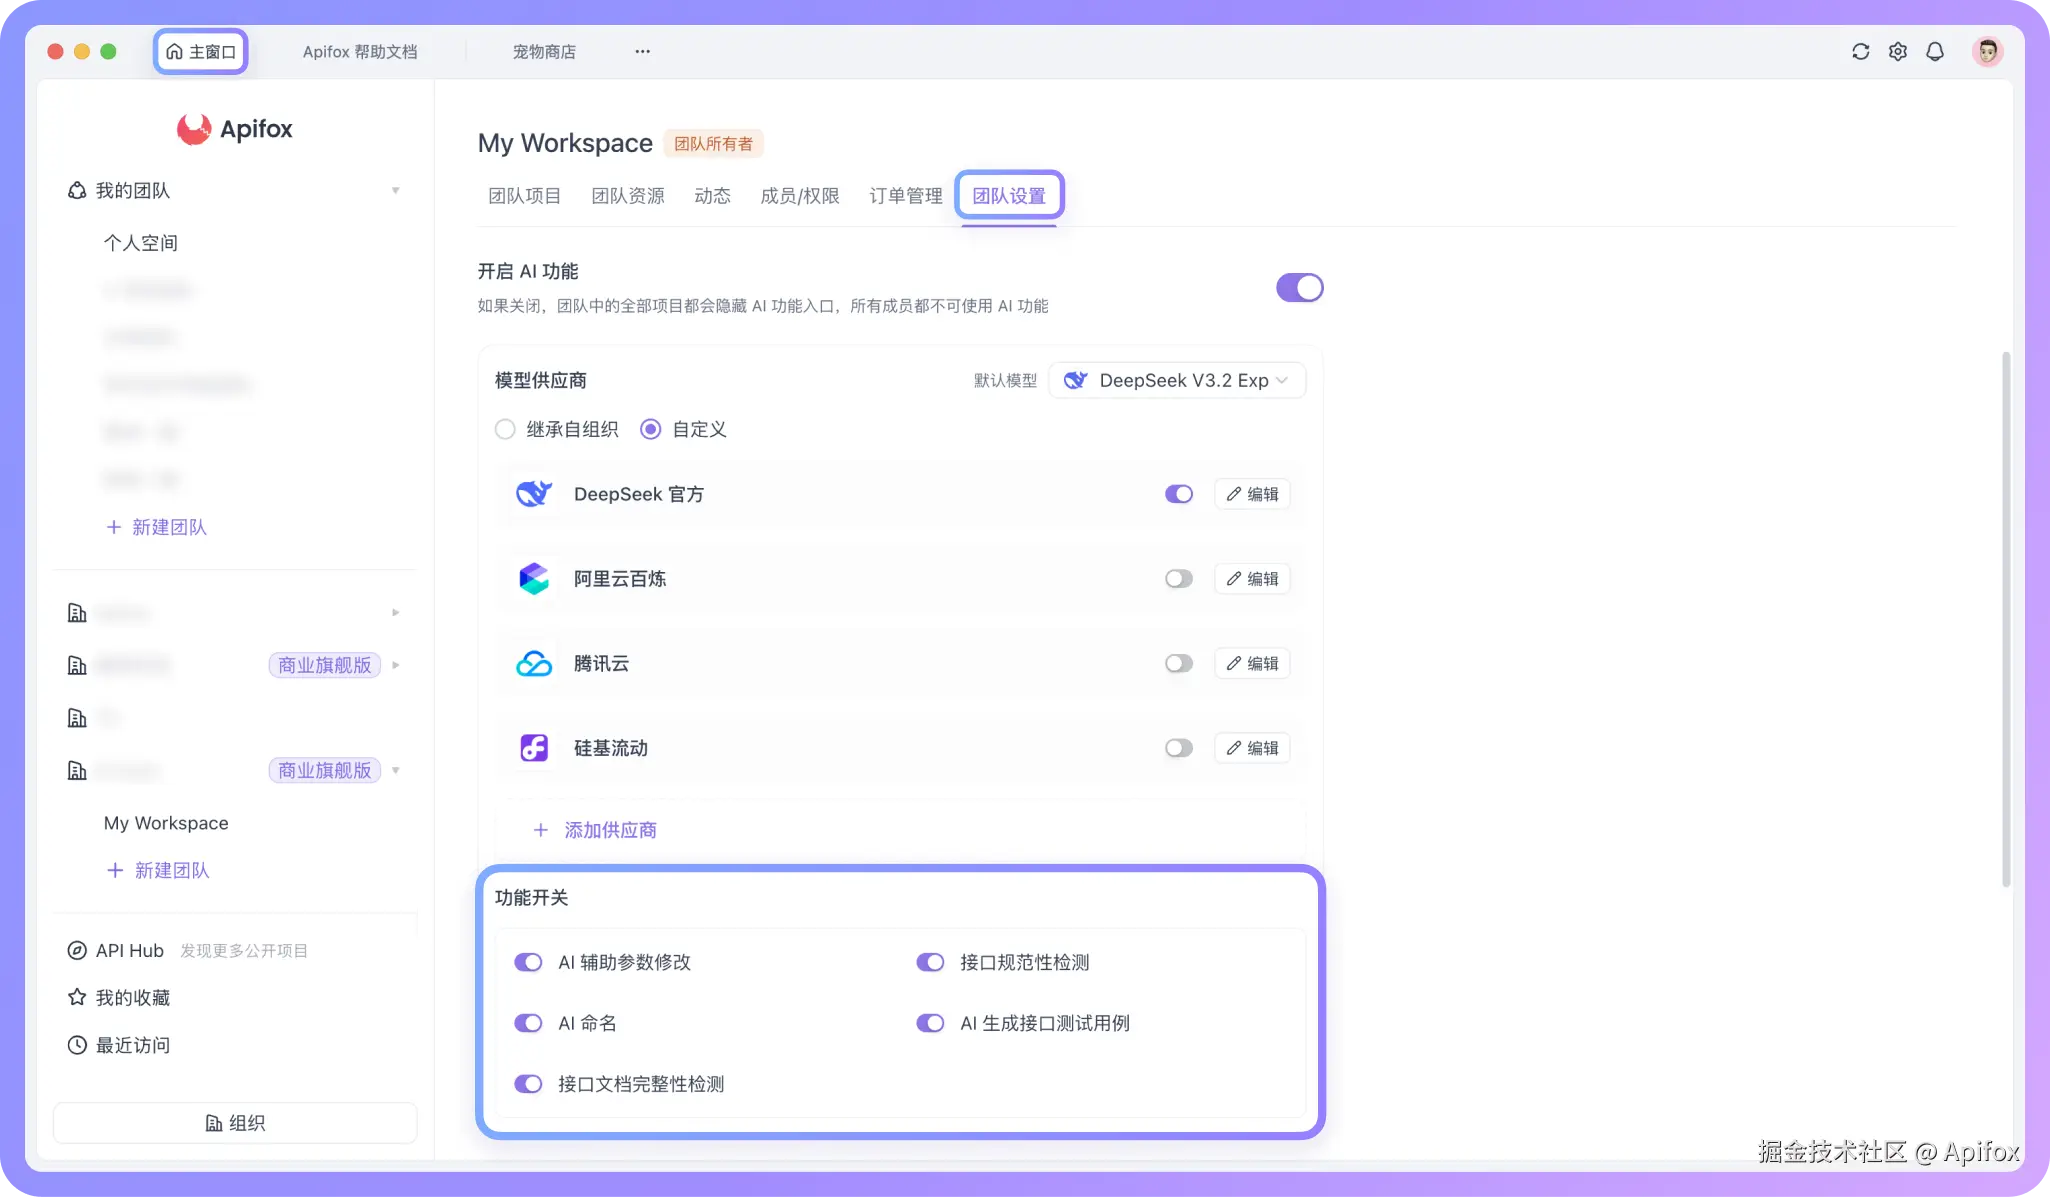Viewport: 2050px width, 1197px height.
Task: Click the 腾讯云 cloud logo
Action: (x=534, y=664)
